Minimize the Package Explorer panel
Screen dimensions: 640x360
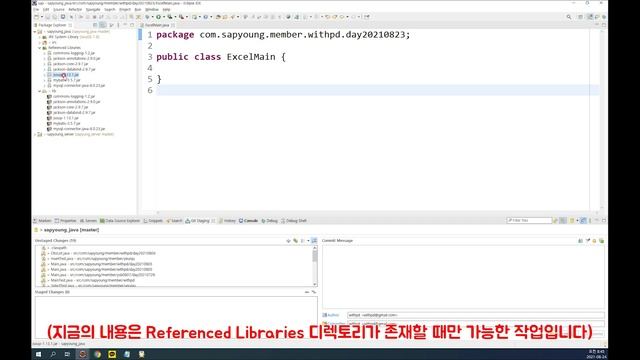point(125,25)
